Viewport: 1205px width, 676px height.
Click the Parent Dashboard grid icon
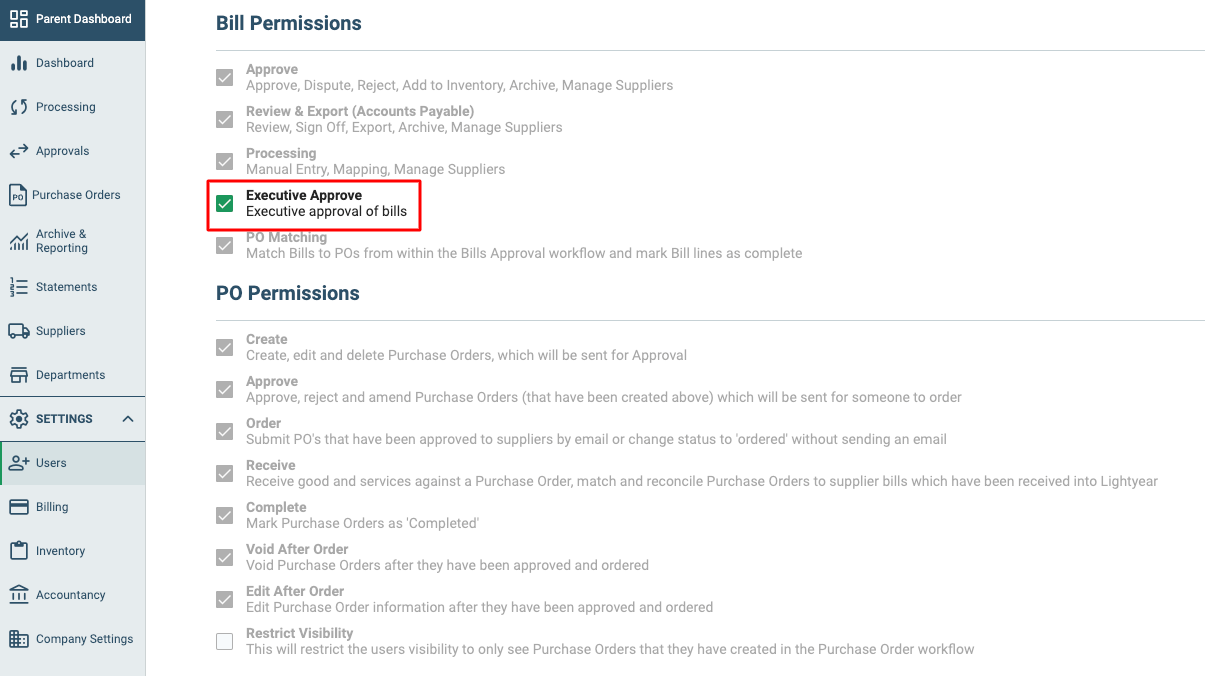(x=18, y=19)
